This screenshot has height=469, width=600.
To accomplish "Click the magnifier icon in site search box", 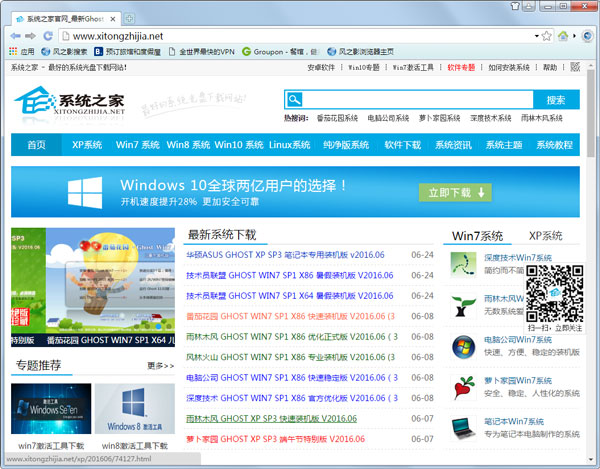I will pos(294,100).
